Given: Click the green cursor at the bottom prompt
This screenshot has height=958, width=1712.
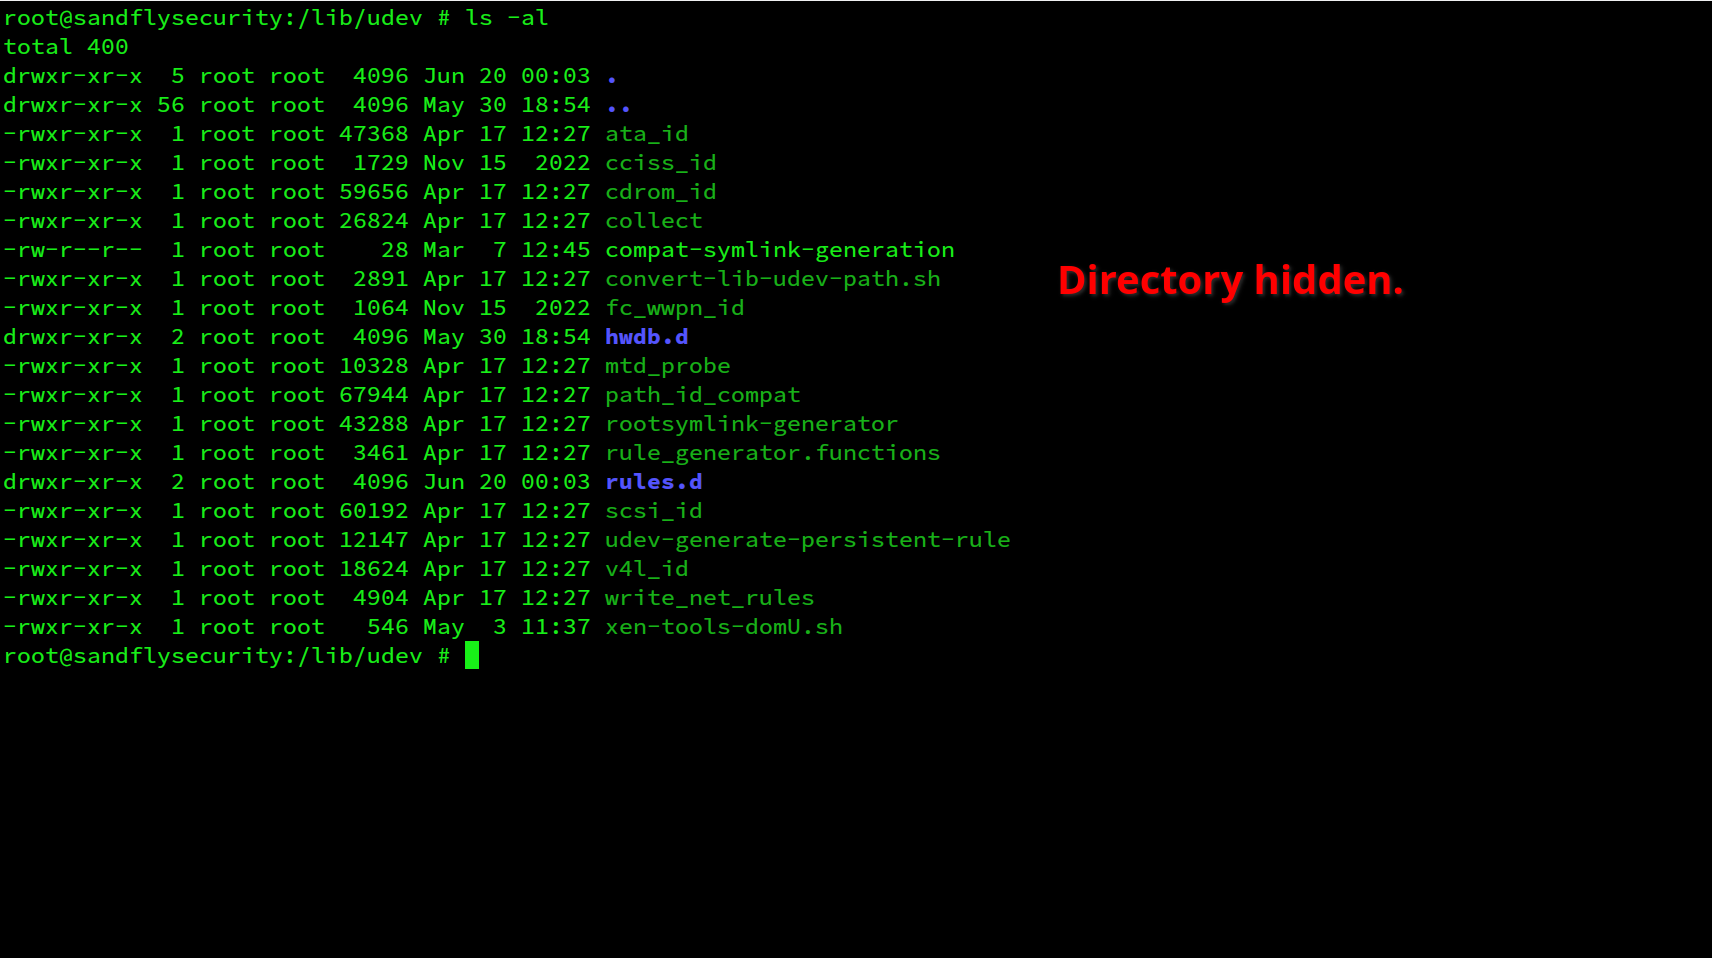Looking at the screenshot, I should [x=472, y=656].
